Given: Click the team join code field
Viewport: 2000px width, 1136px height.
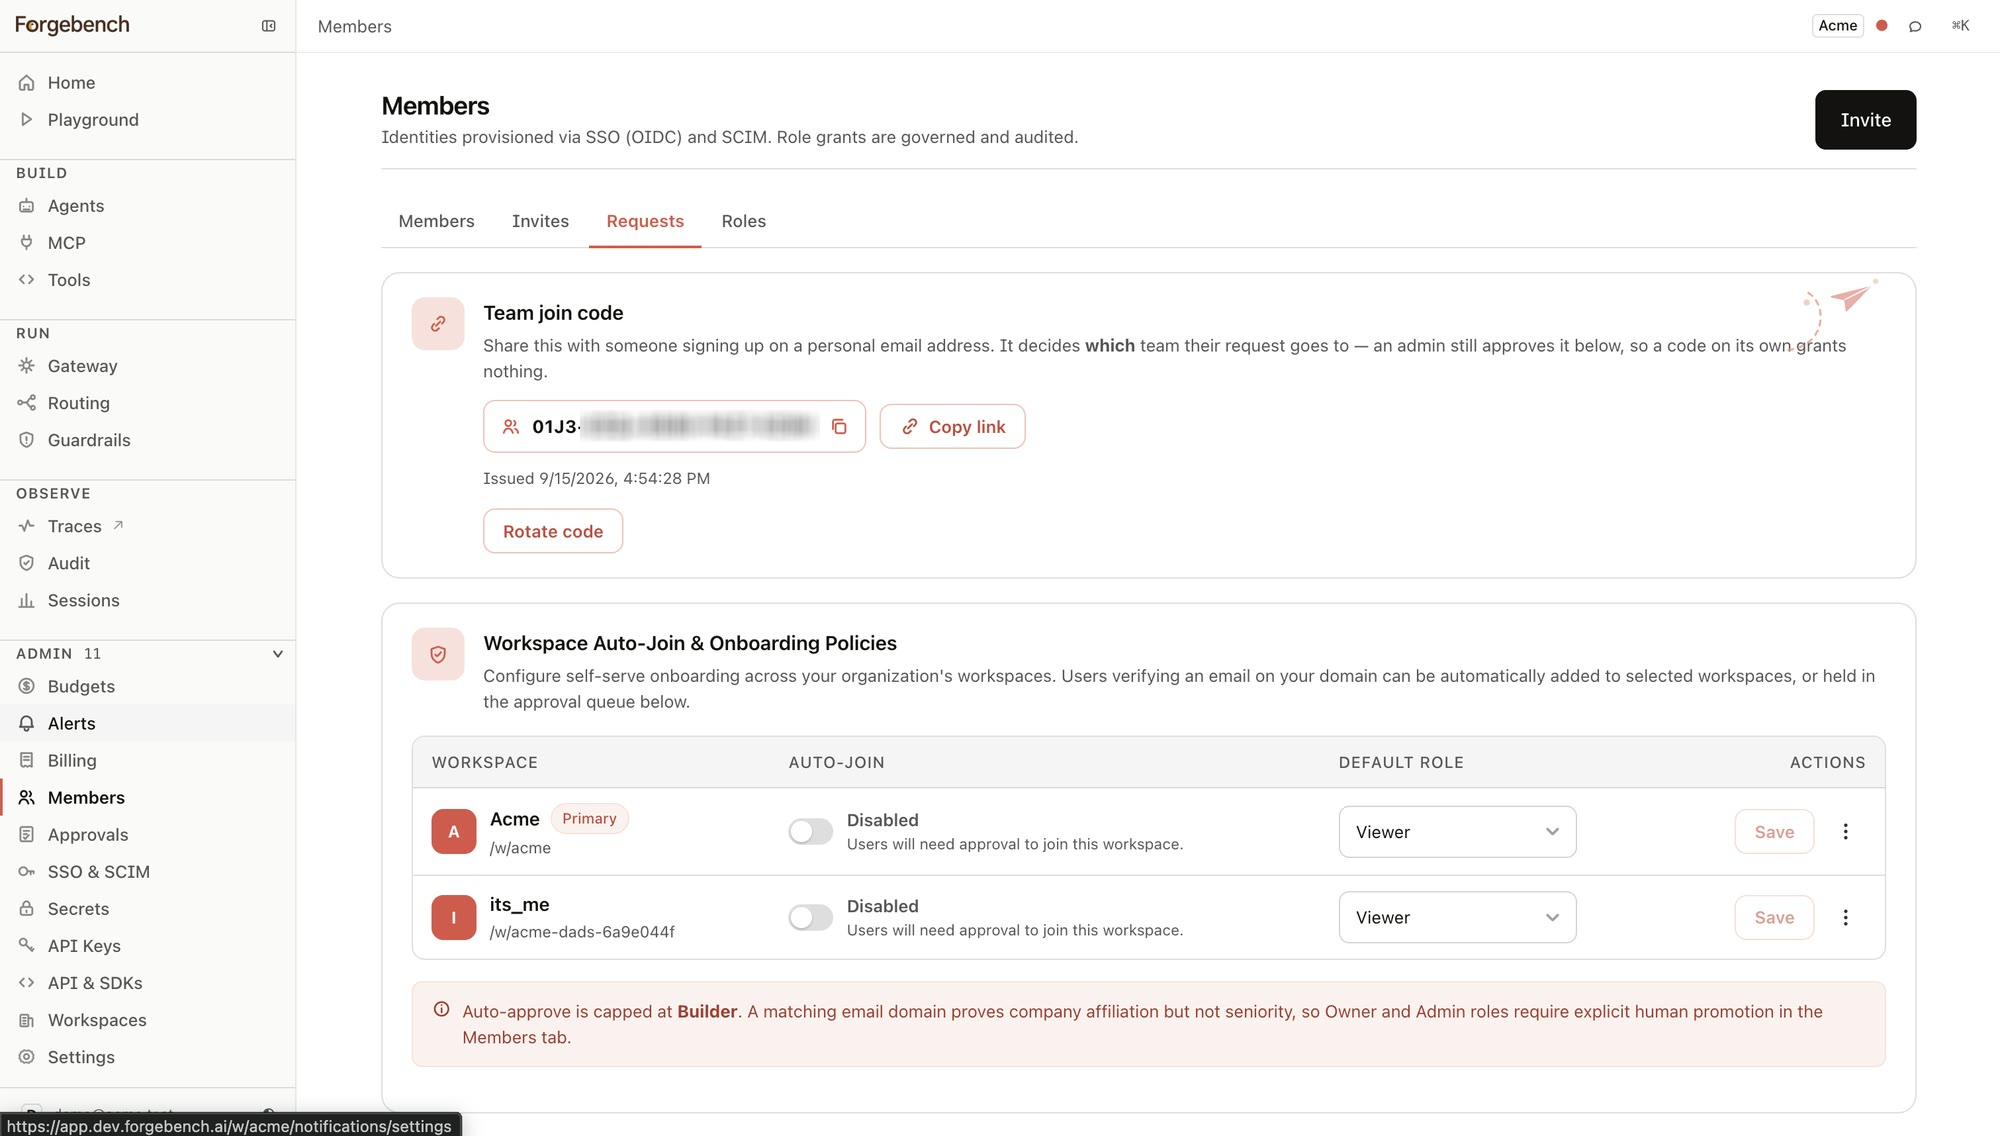Looking at the screenshot, I should point(674,427).
